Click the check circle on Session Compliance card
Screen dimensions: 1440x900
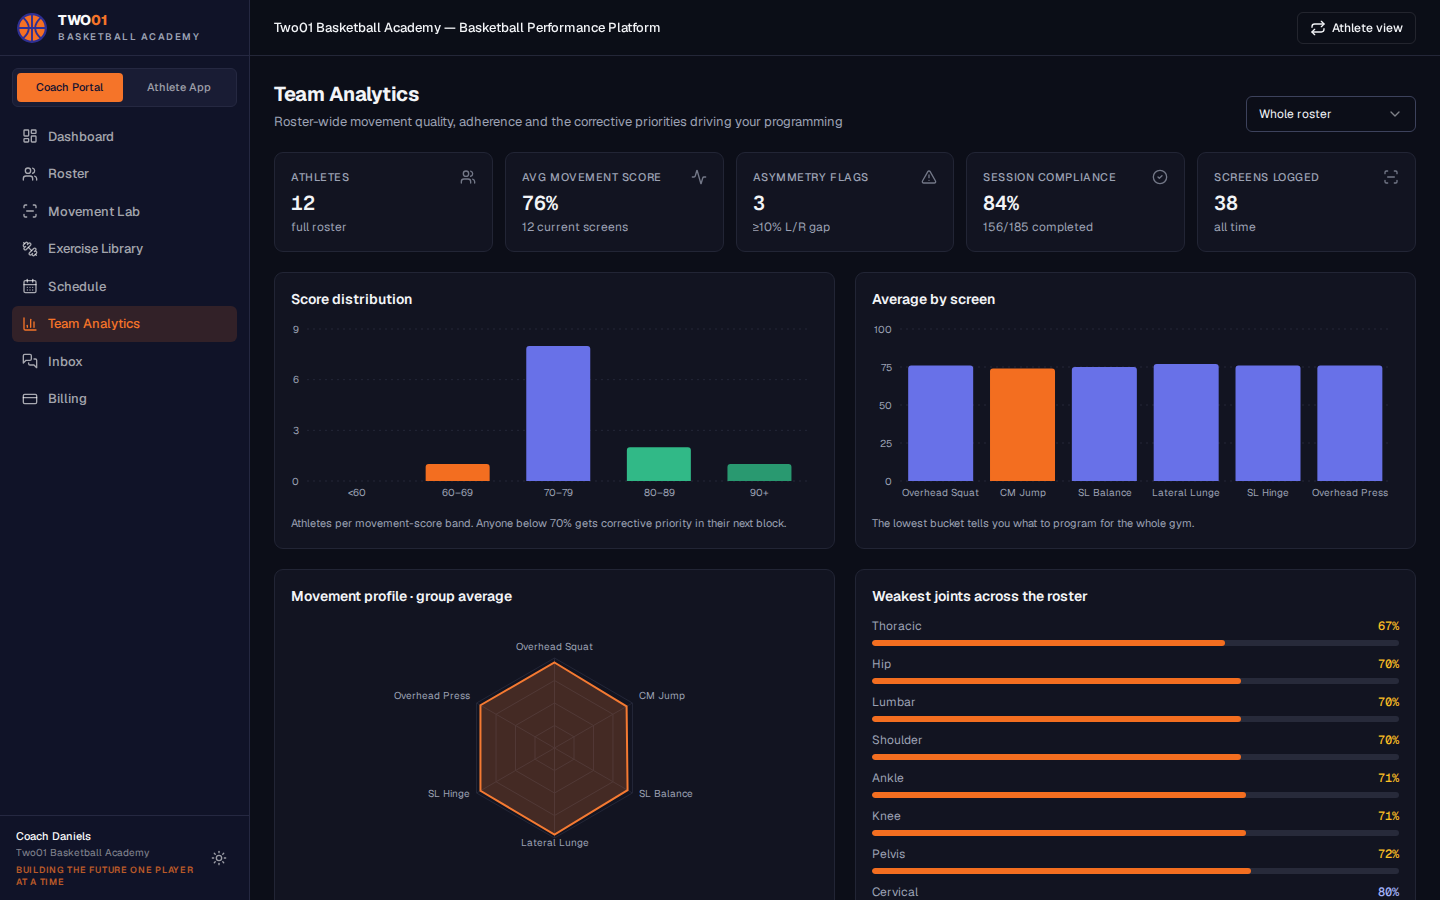click(x=1160, y=177)
